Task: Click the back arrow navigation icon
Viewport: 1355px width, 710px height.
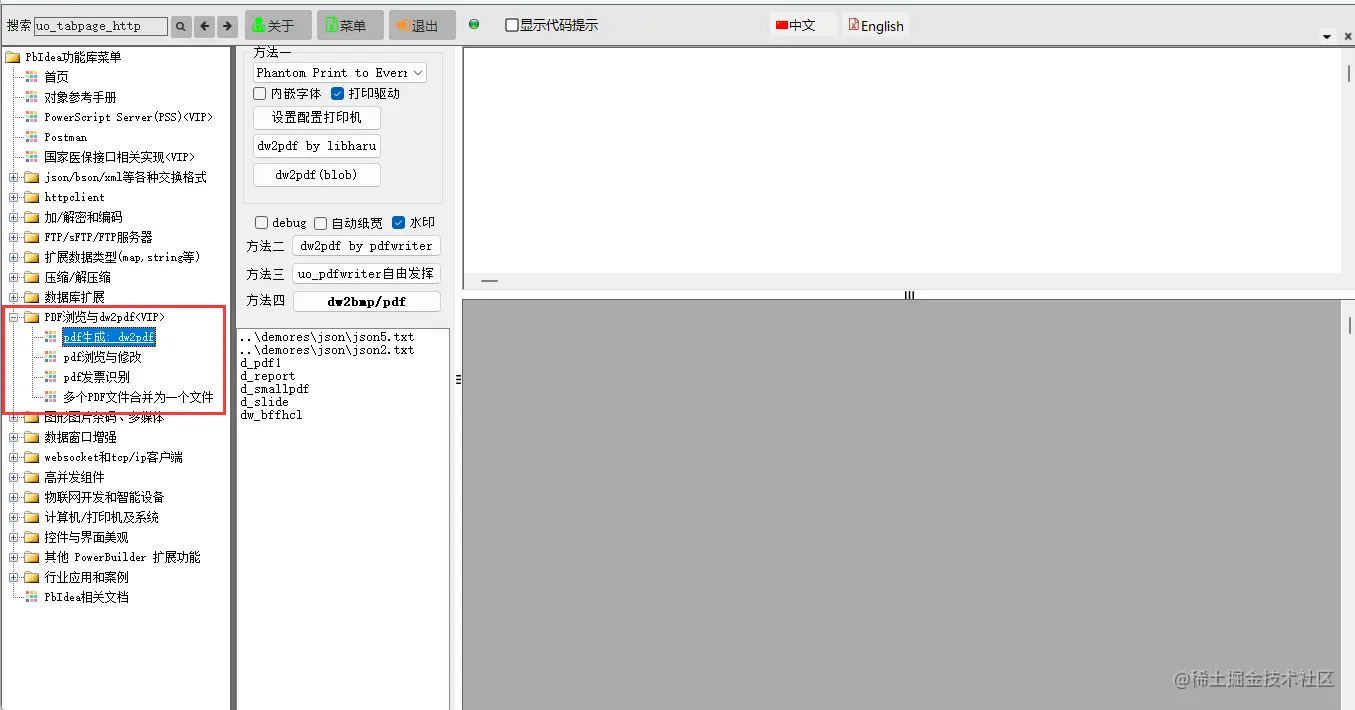Action: tap(203, 26)
